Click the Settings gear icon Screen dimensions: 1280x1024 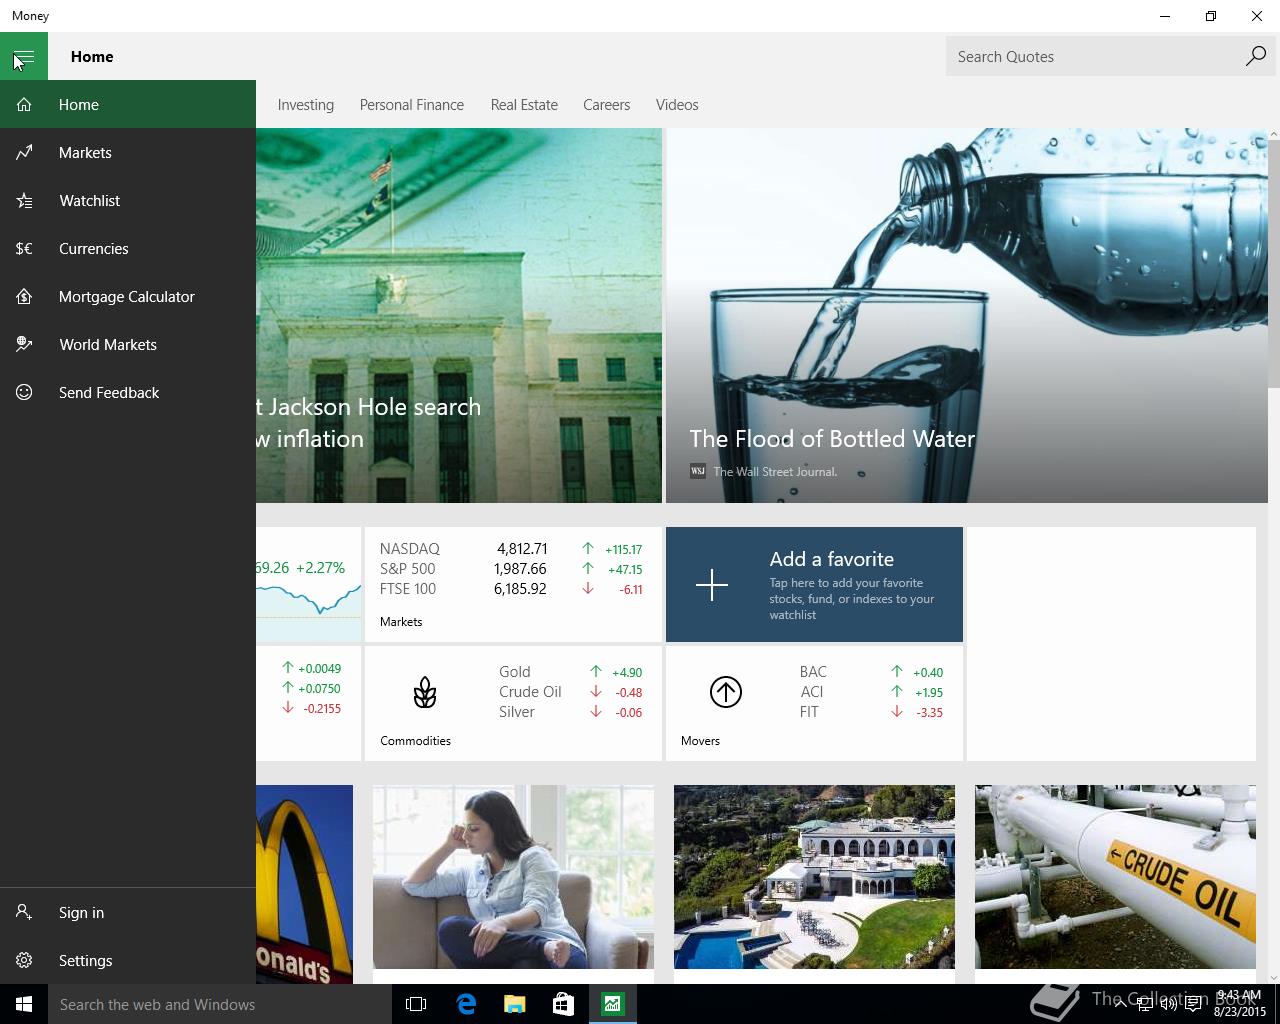24,961
